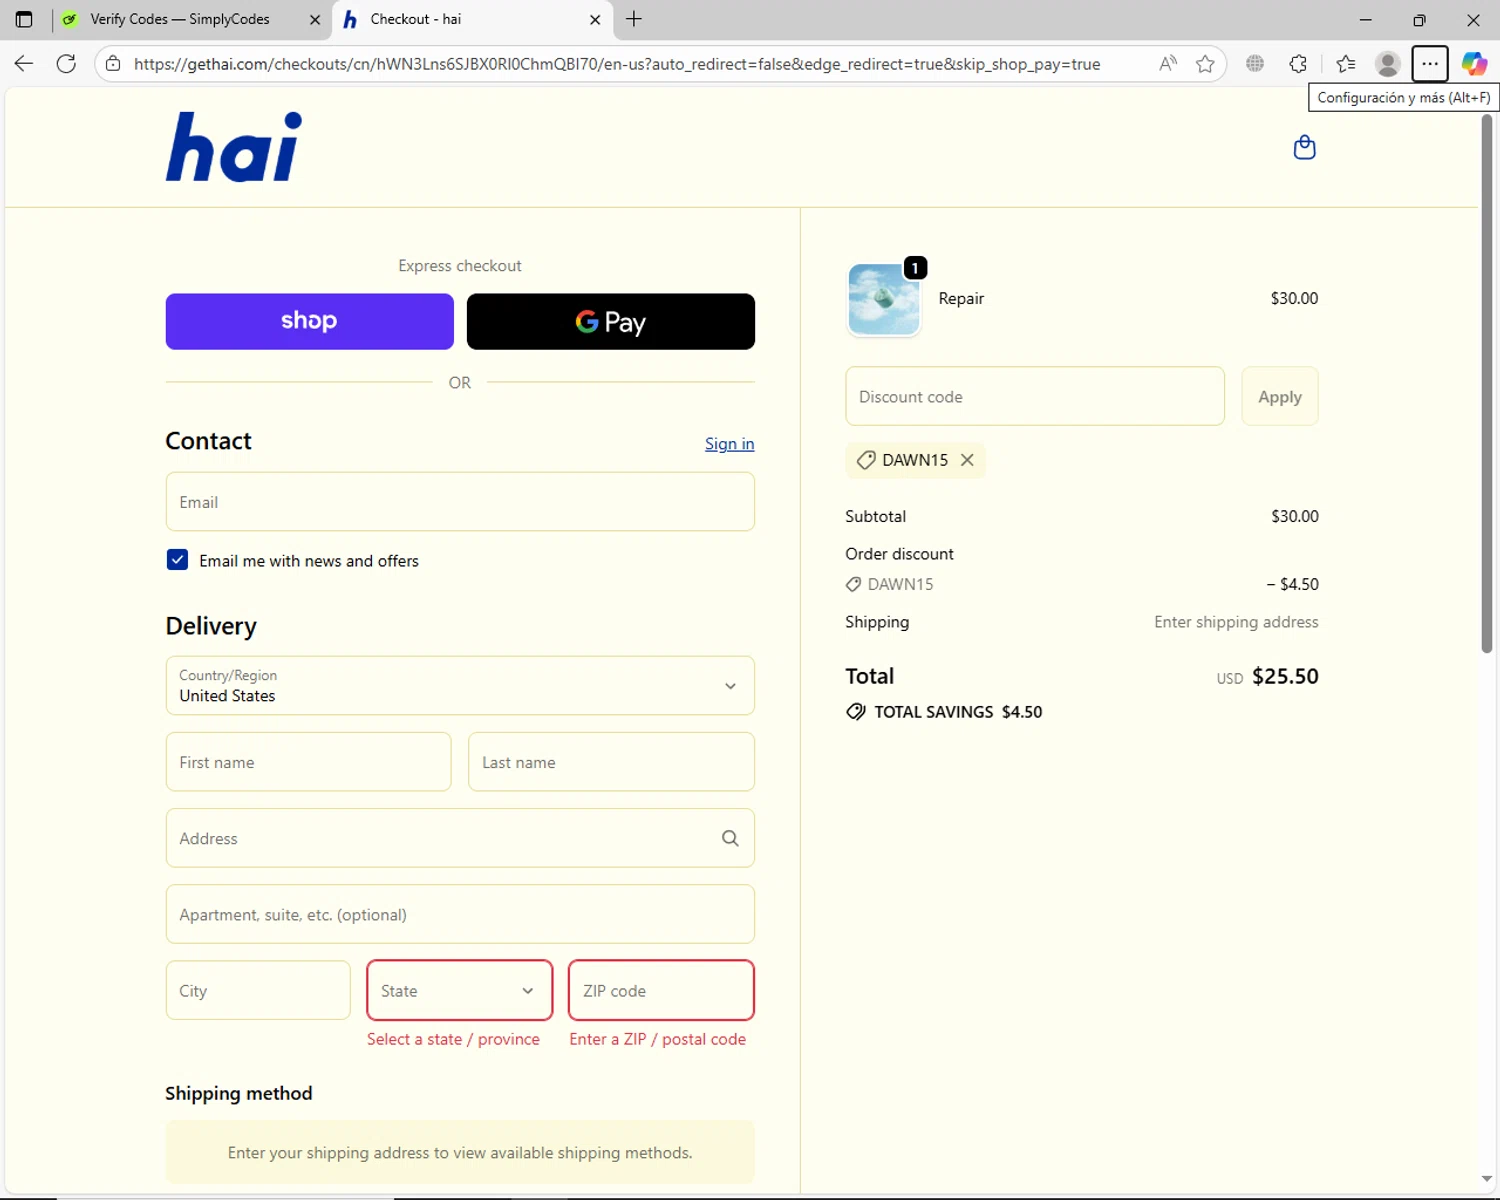Screen dimensions: 1500x1200
Task: Click the scrollbar down arrow
Action: (1487, 1179)
